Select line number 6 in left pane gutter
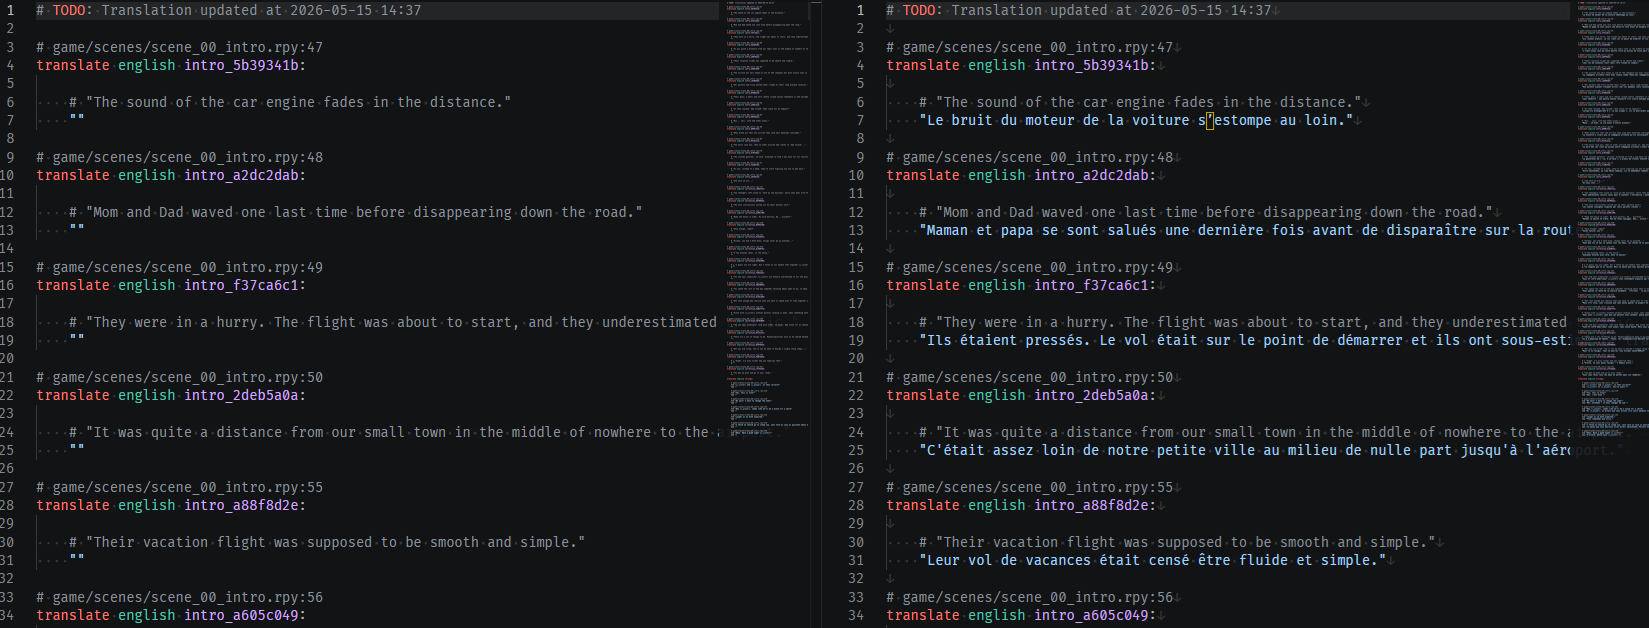The image size is (1649, 628). (x=10, y=102)
